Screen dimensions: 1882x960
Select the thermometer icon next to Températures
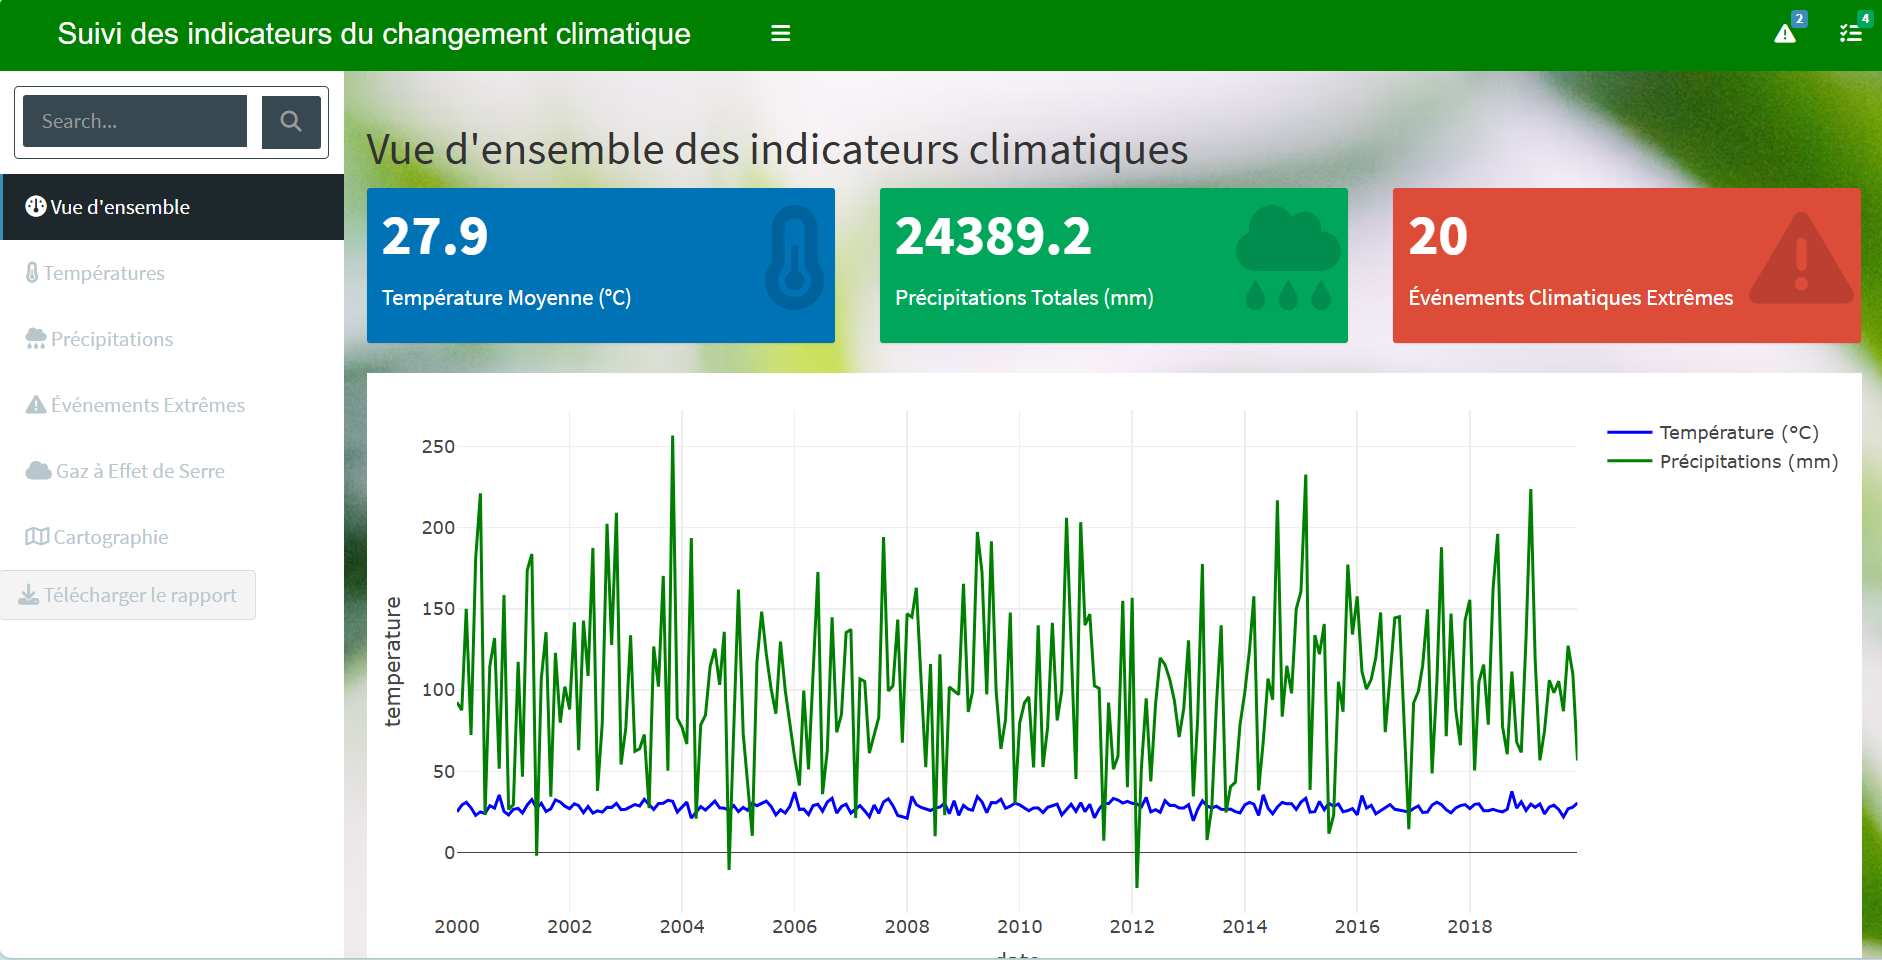(33, 272)
